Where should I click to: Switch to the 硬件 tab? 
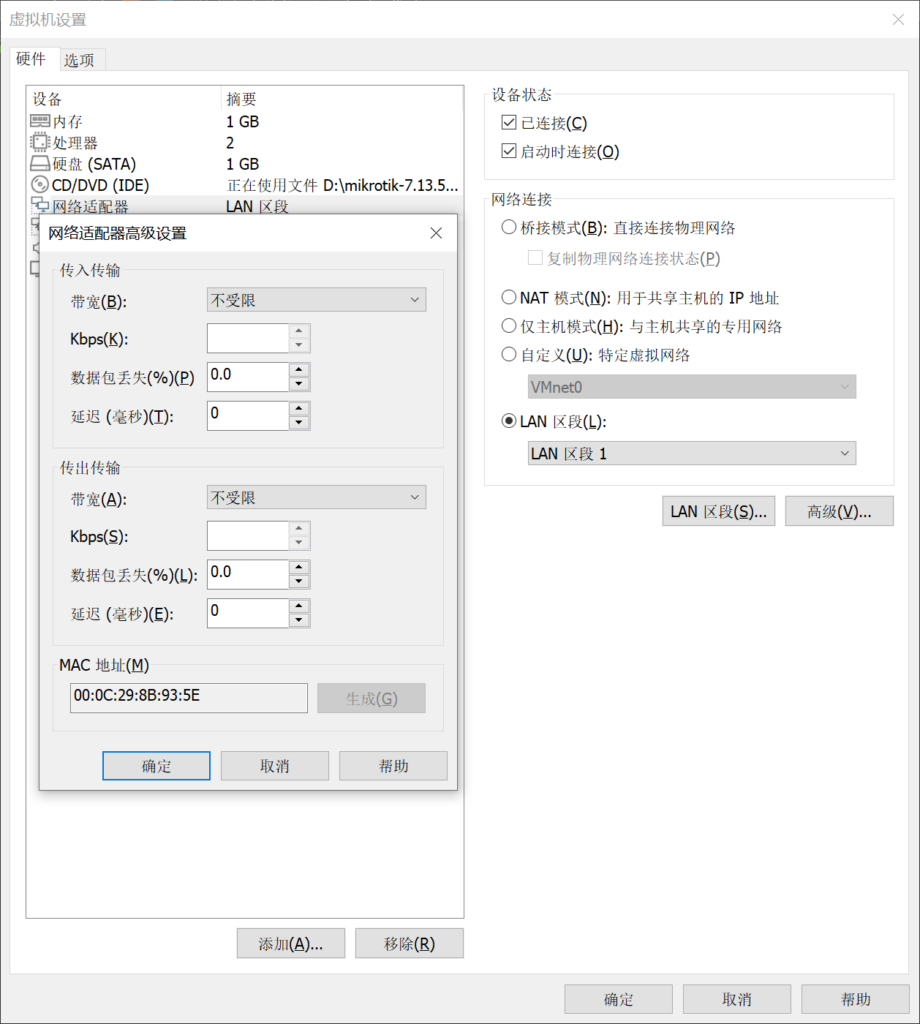(31, 59)
